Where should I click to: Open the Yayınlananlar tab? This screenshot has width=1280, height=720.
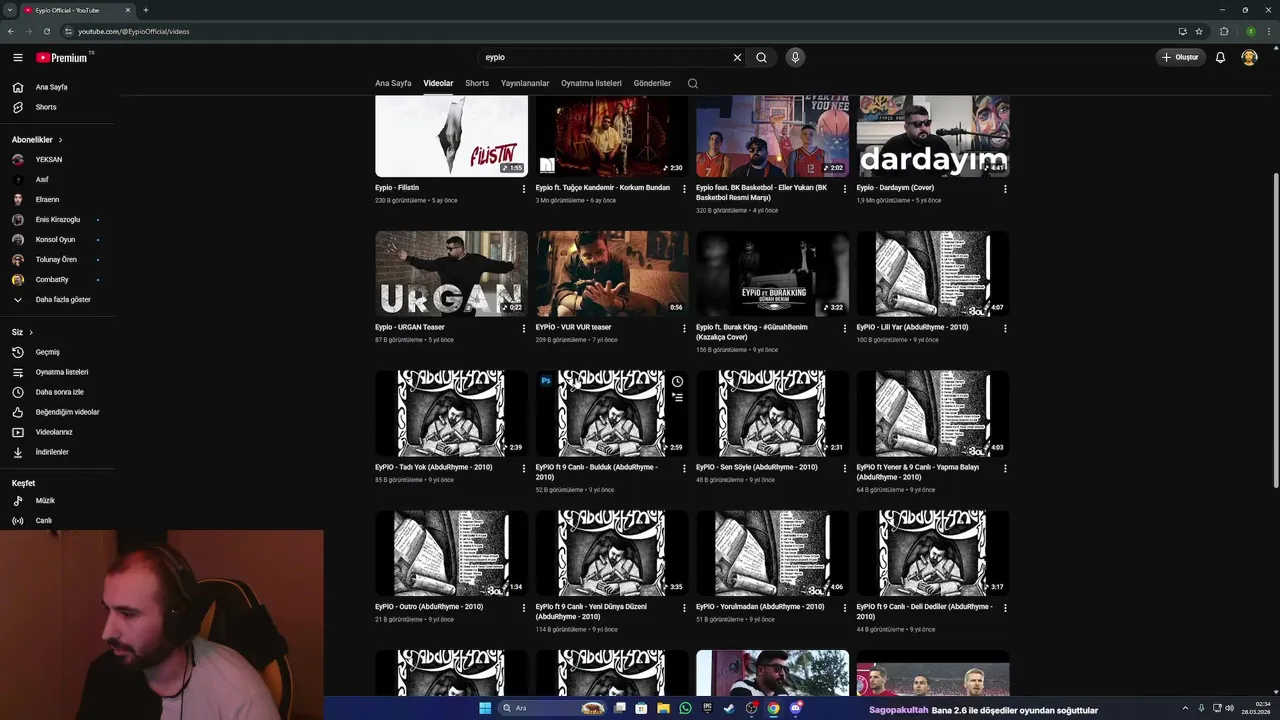pyautogui.click(x=525, y=83)
